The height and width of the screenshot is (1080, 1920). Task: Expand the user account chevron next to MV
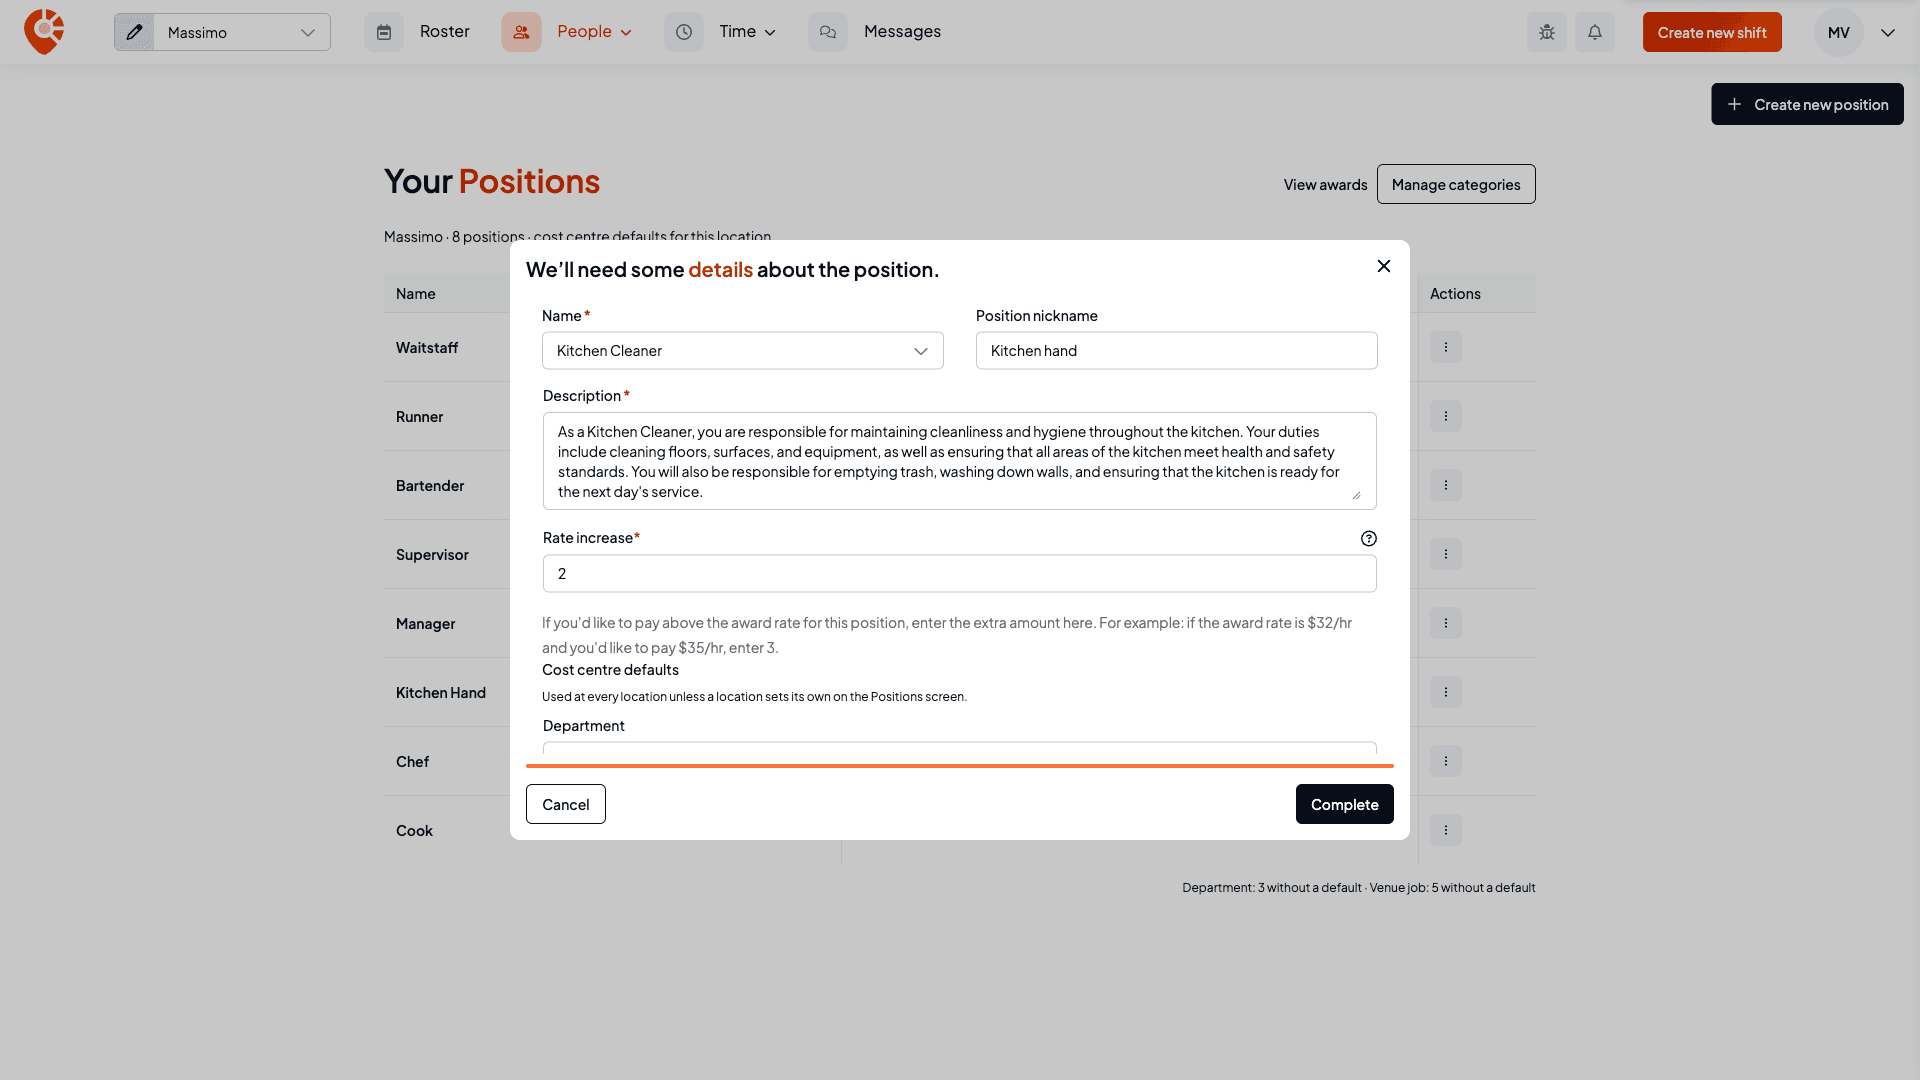[1888, 32]
